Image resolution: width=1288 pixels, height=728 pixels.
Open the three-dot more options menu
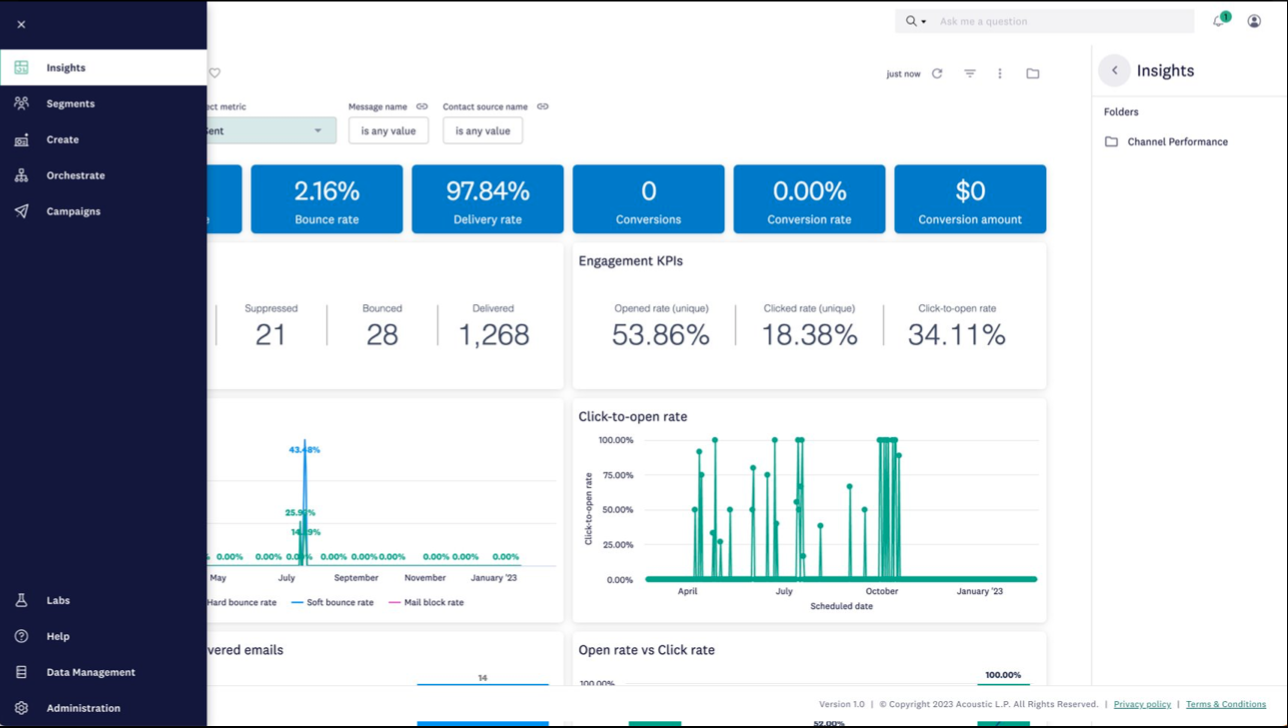coord(1000,73)
